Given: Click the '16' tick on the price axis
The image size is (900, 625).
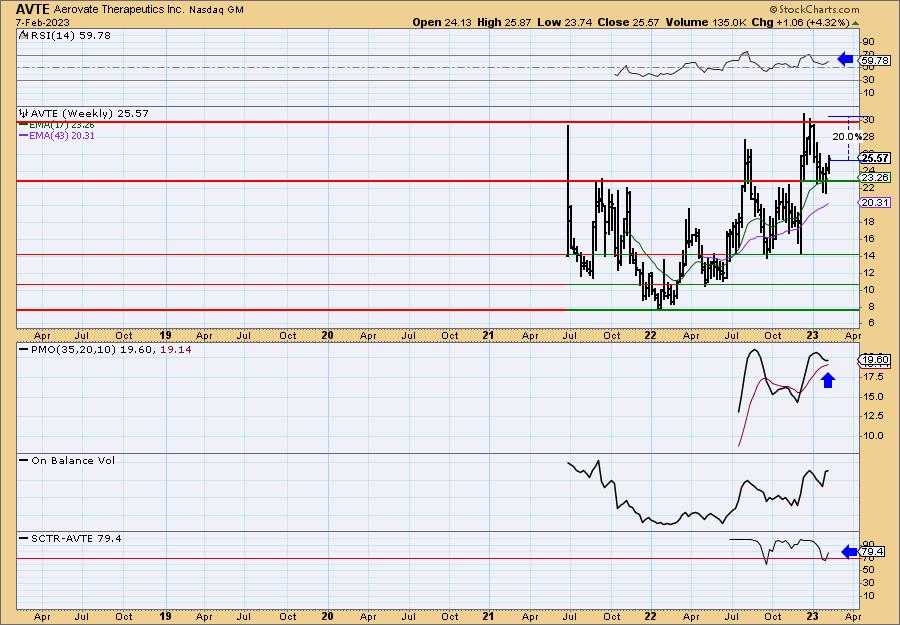Looking at the screenshot, I should coord(868,239).
